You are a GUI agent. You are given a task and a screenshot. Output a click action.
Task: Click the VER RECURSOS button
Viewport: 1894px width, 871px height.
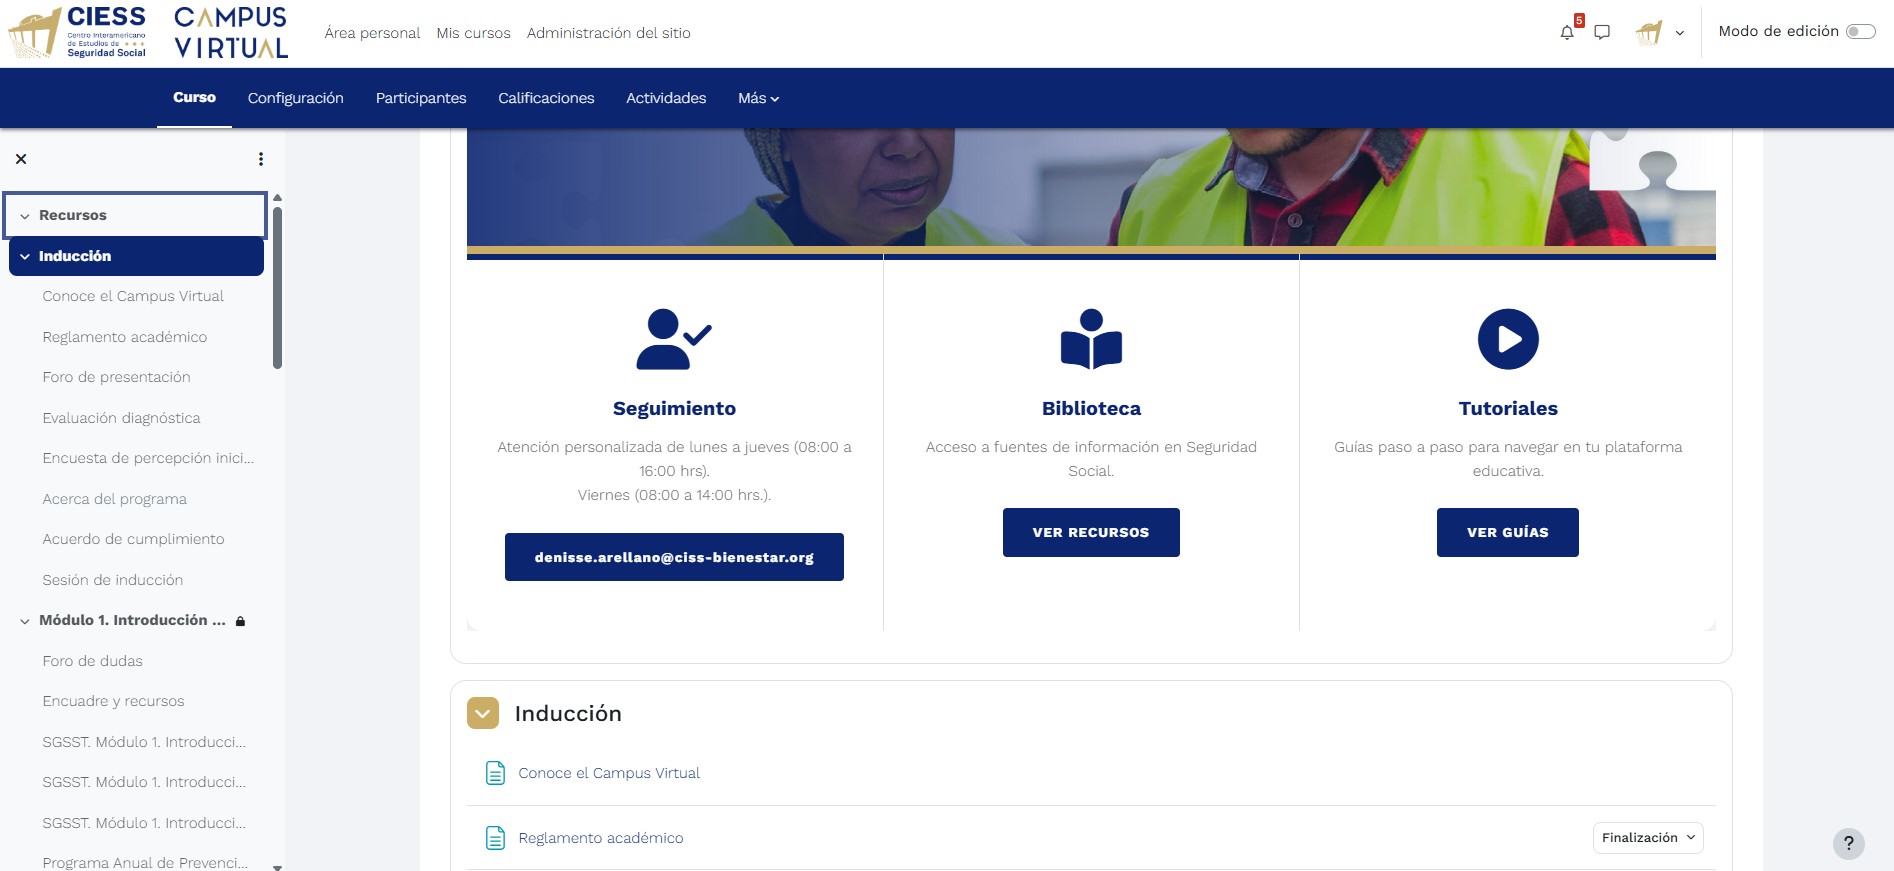tap(1091, 532)
